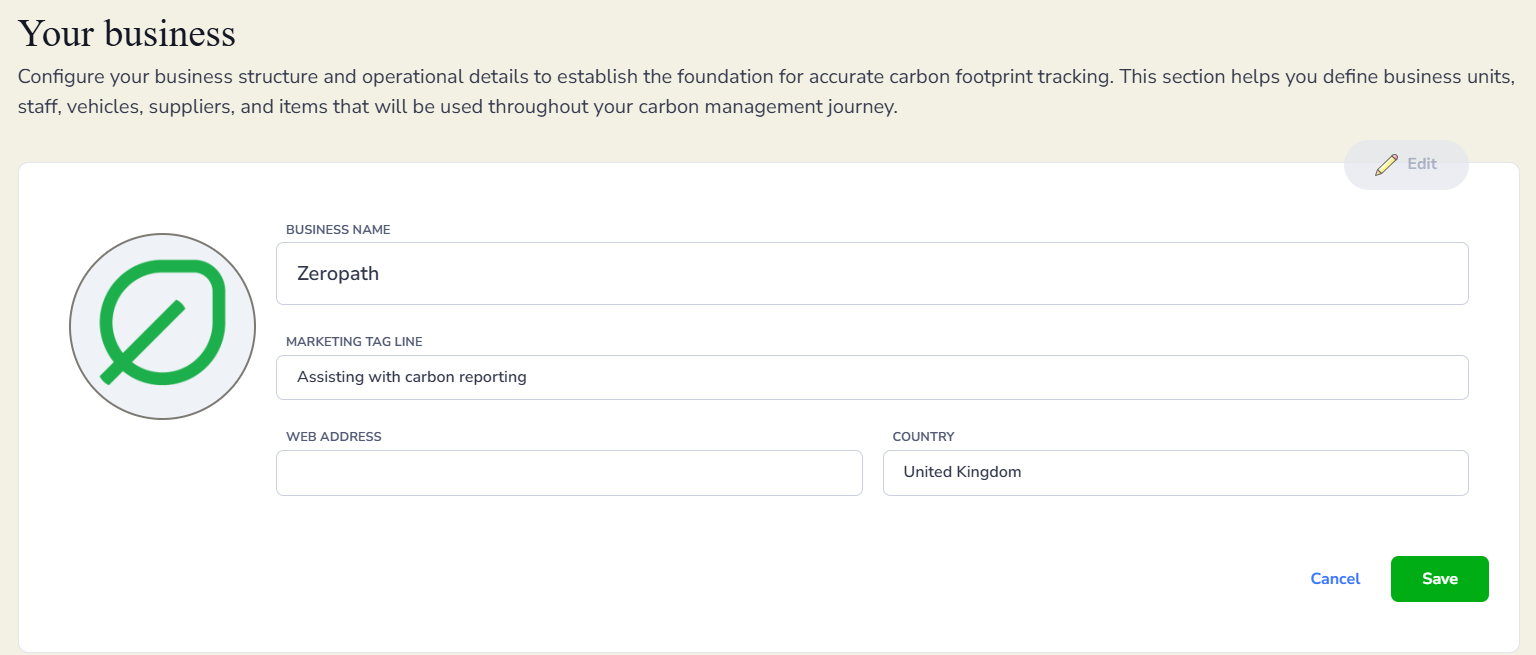Cancel editing the business details
The width and height of the screenshot is (1536, 655).
tap(1335, 579)
